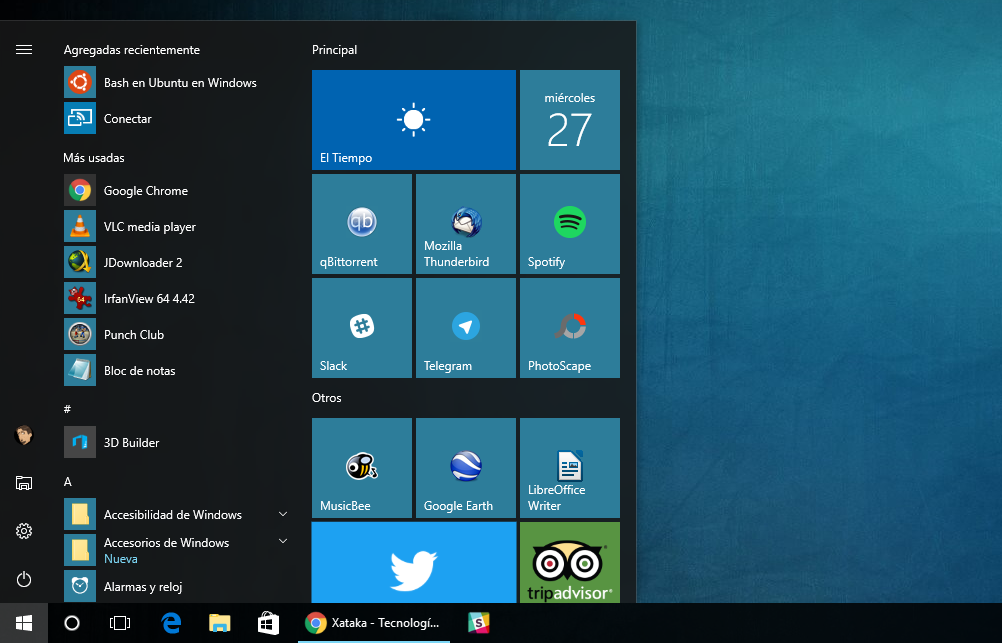1002x643 pixels.
Task: Open Windows Store from taskbar
Action: tap(268, 623)
